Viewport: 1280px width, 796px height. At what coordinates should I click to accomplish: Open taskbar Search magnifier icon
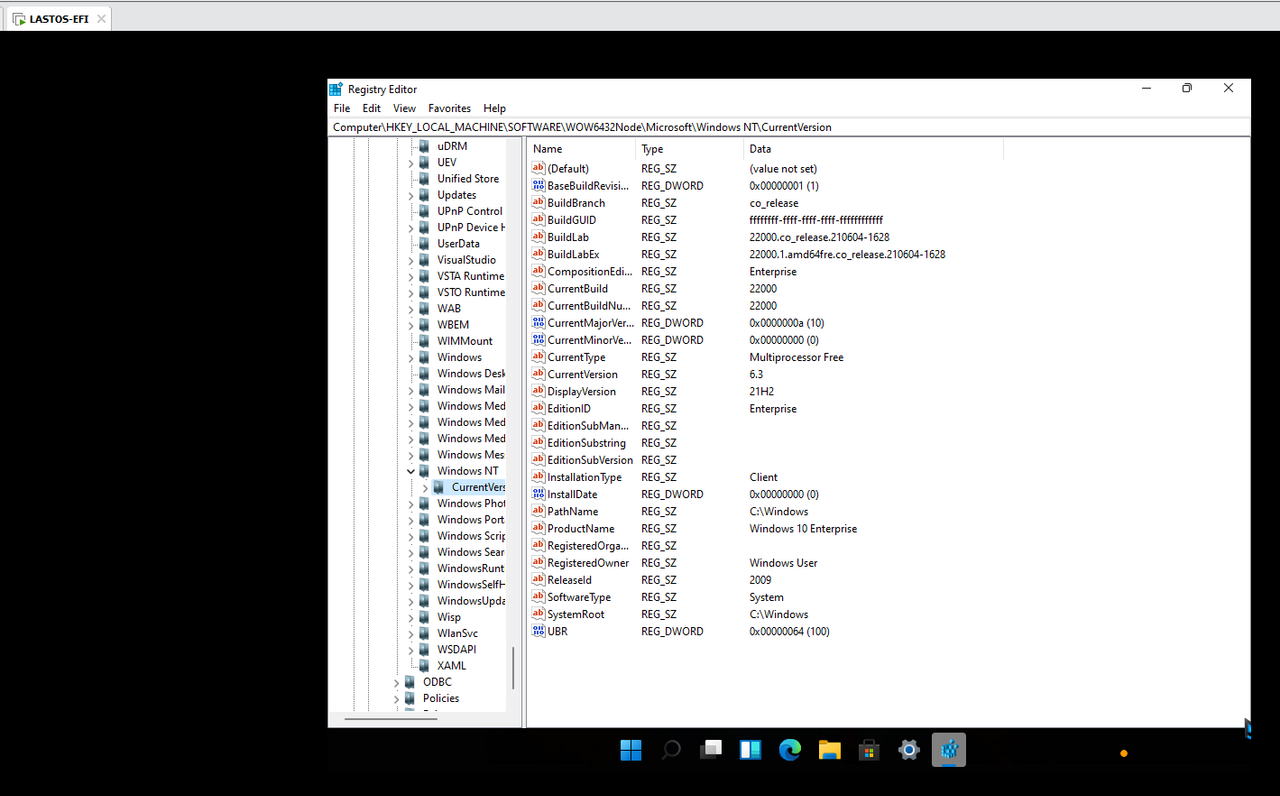click(671, 750)
